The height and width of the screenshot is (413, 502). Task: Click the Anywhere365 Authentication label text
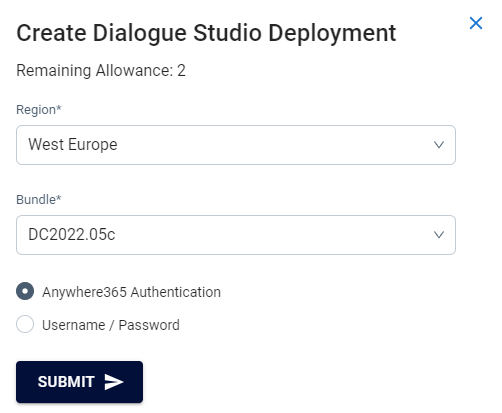point(131,292)
